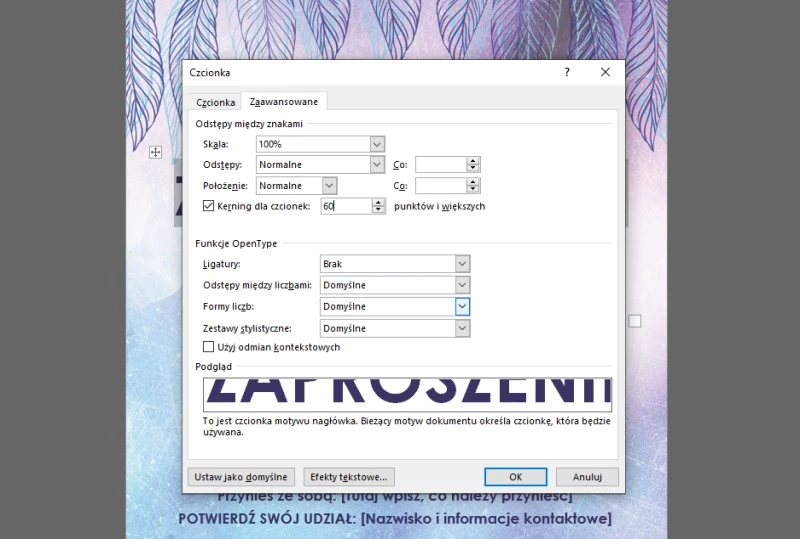800x539 pixels.
Task: Open the Formy liczb dropdown
Action: (462, 306)
